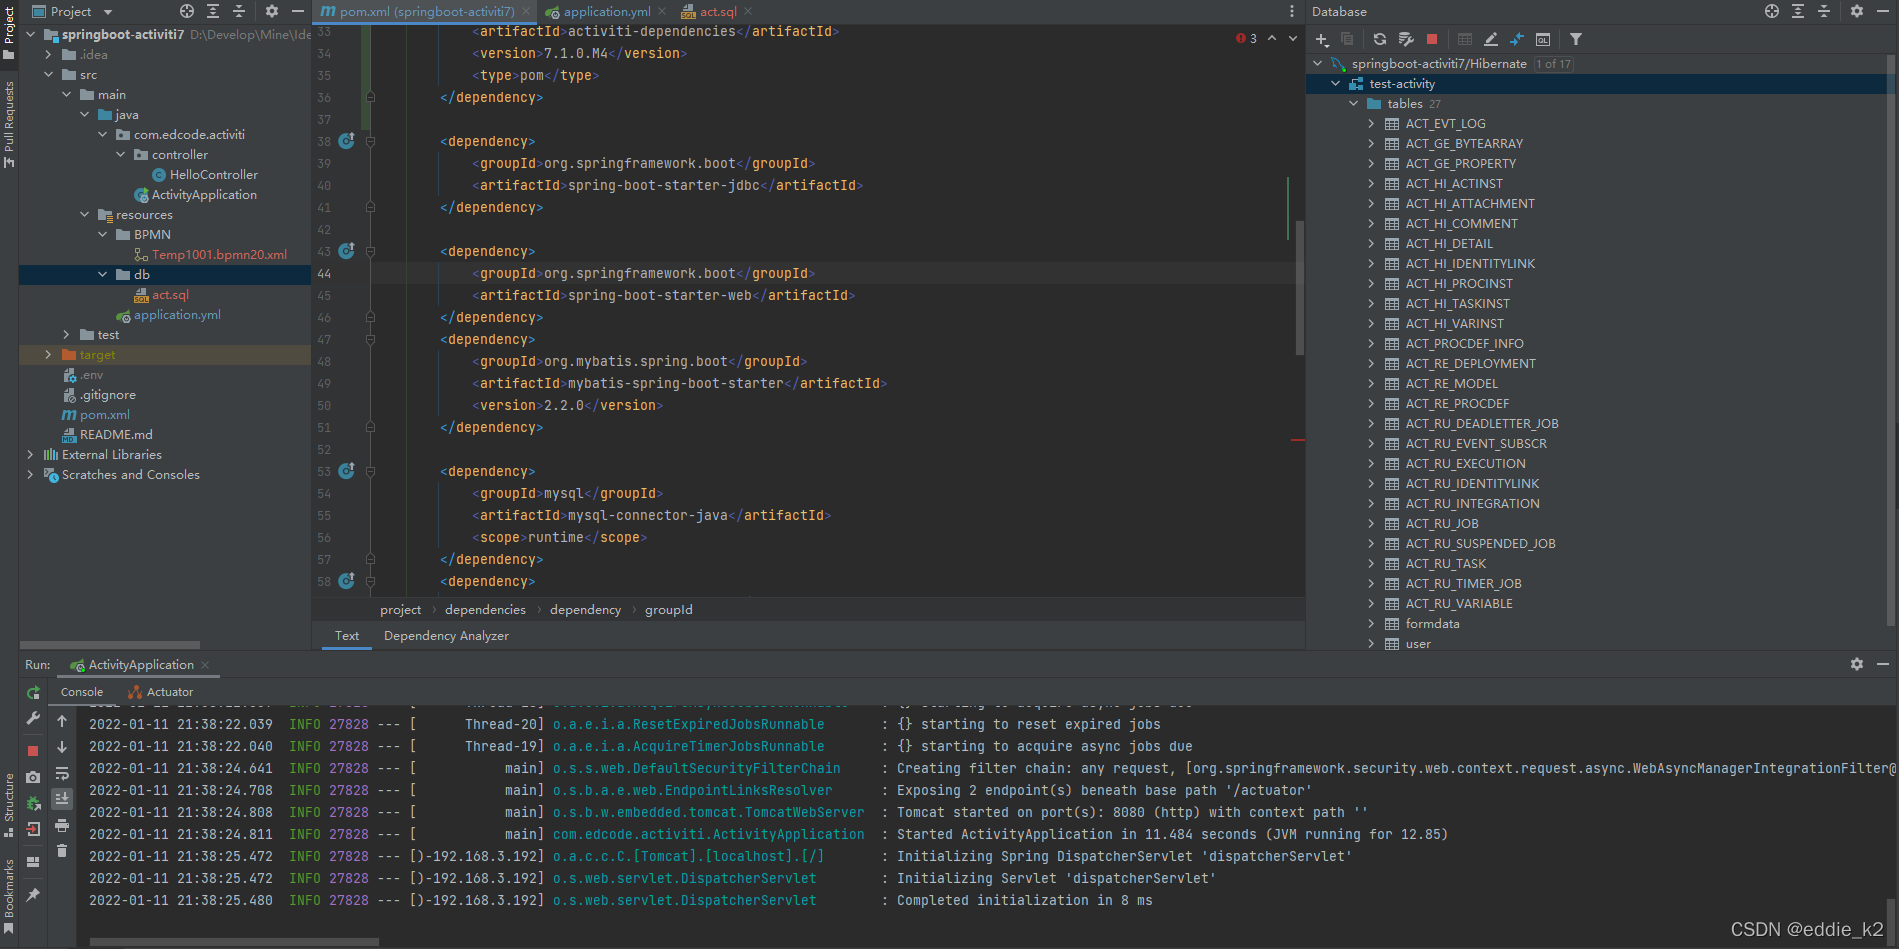This screenshot has width=1899, height=949.
Task: Collapse the tables group in Database
Action: click(1354, 104)
